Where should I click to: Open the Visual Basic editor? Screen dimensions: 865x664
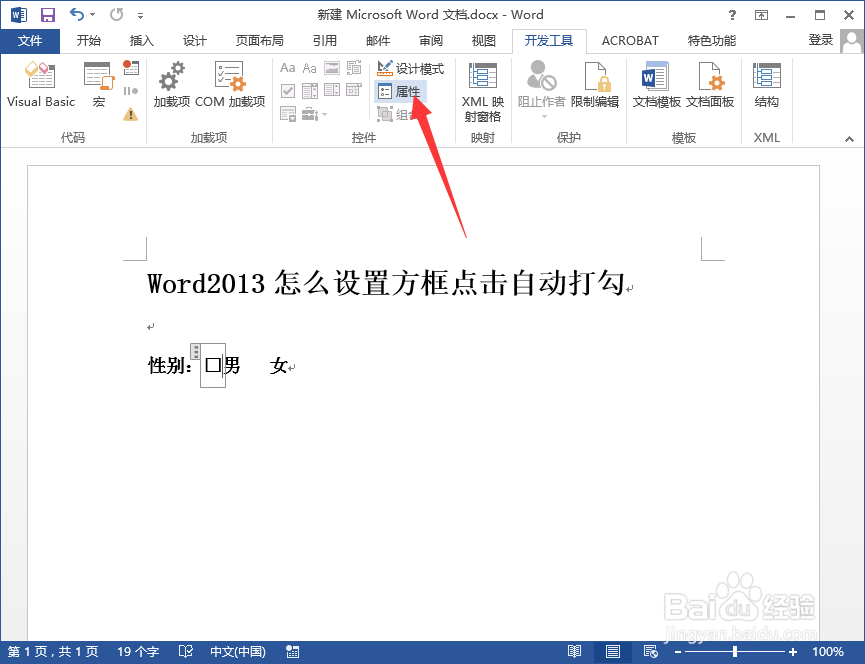[x=40, y=84]
